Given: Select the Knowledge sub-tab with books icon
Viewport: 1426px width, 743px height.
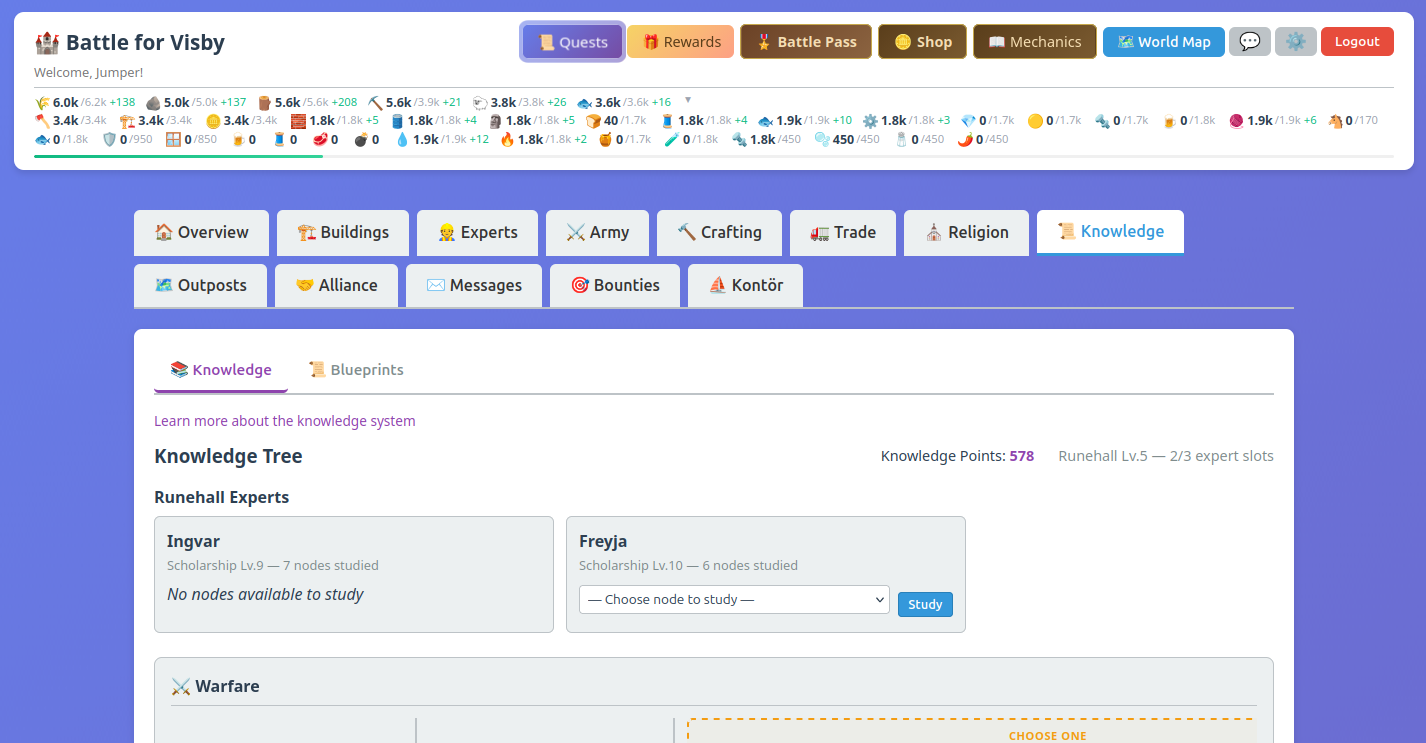Looking at the screenshot, I should point(221,370).
